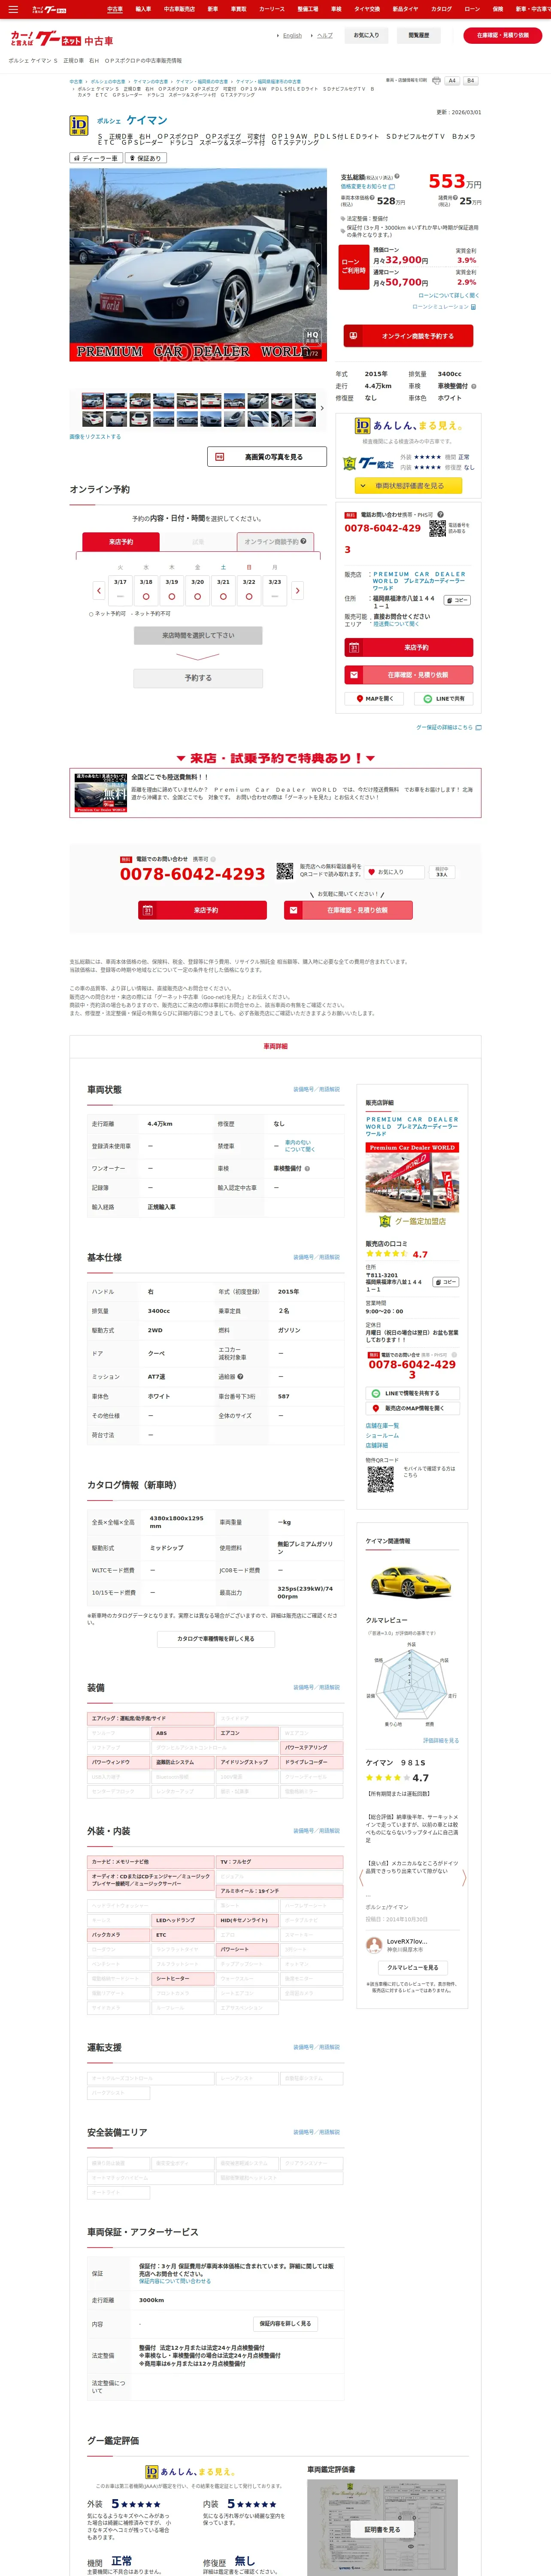Click the 全国どこでも陸送費無料 banner image

[x=100, y=792]
